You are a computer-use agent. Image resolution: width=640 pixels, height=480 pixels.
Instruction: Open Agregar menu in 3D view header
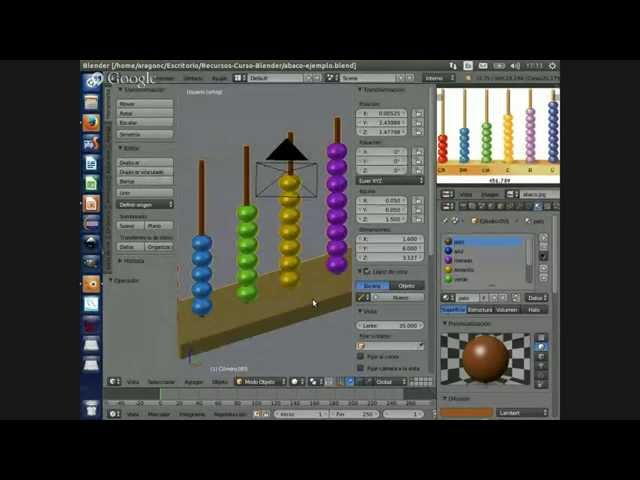(194, 382)
